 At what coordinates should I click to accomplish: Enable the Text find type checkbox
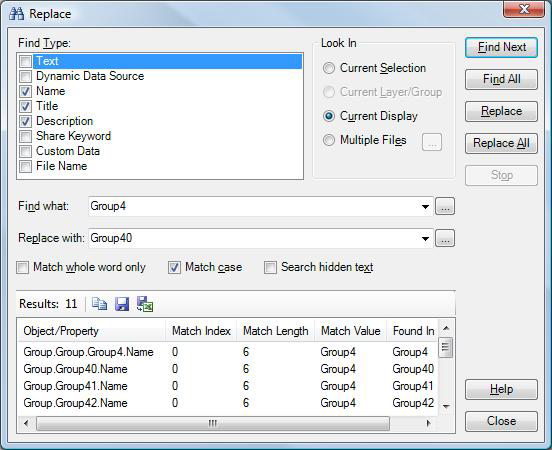(25, 61)
